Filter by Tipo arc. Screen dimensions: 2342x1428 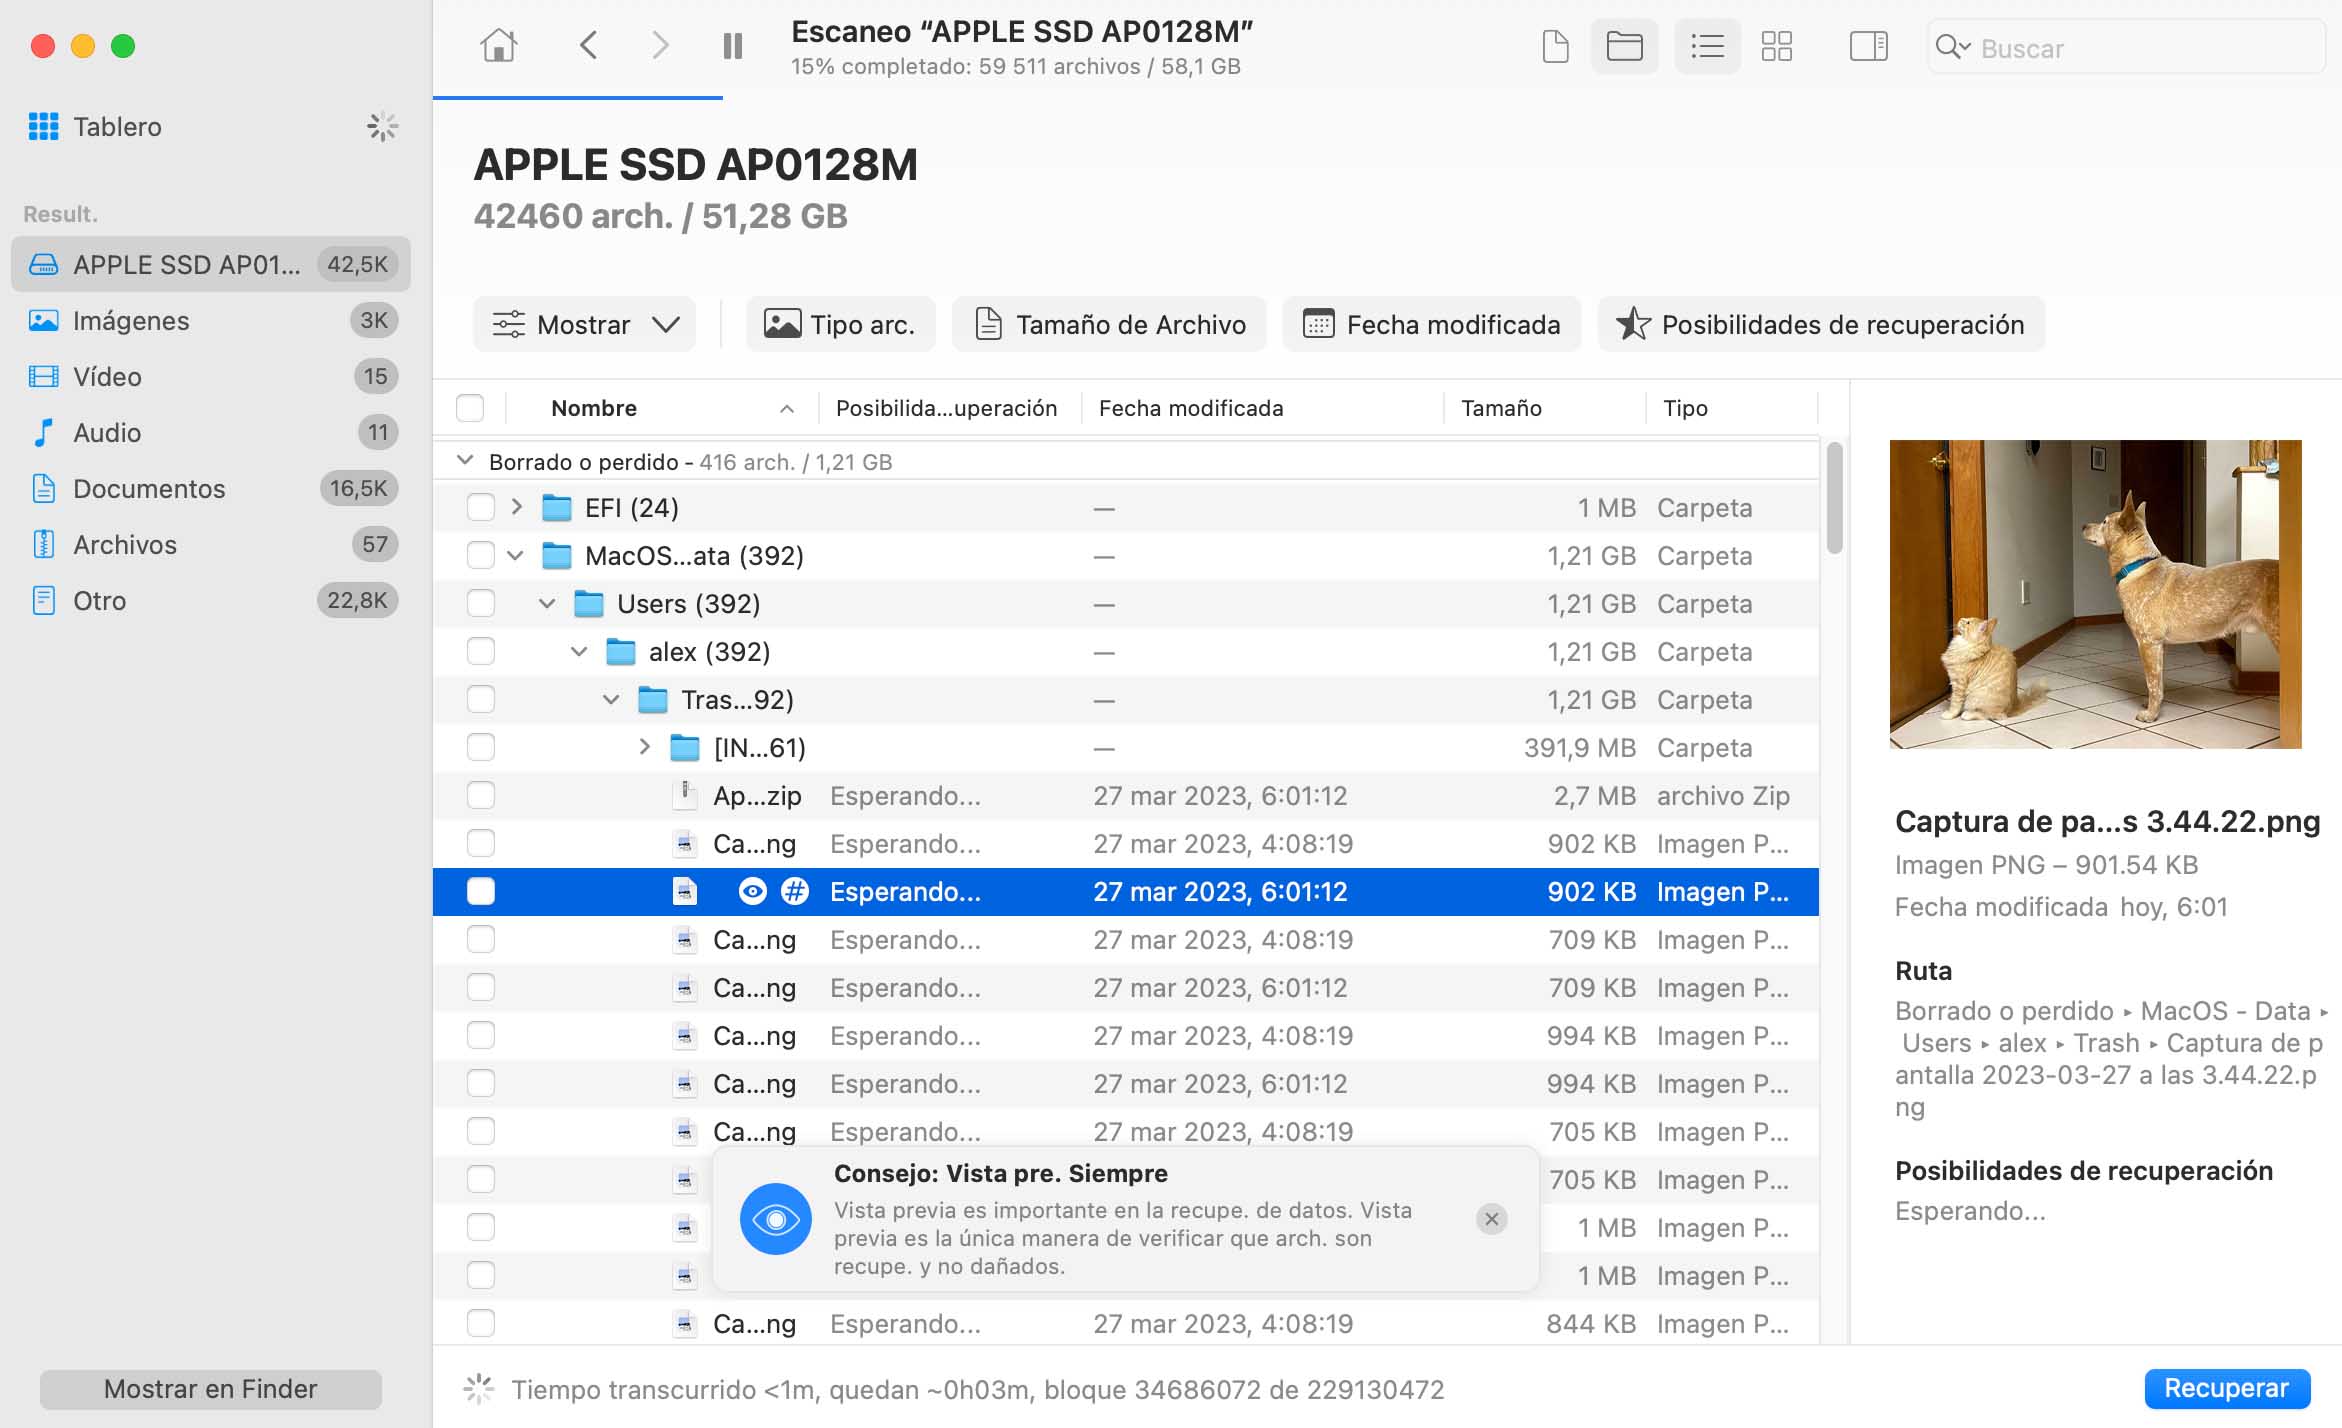pos(840,324)
